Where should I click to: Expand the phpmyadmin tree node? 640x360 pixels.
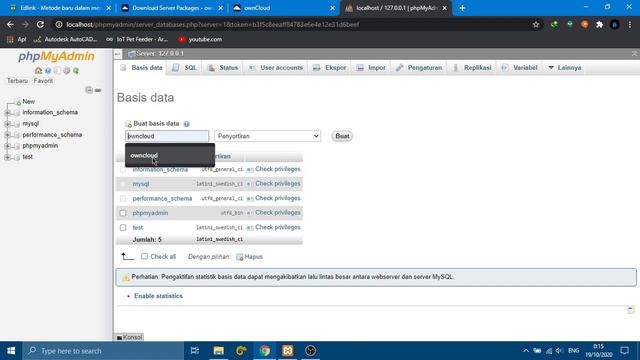coord(7,146)
